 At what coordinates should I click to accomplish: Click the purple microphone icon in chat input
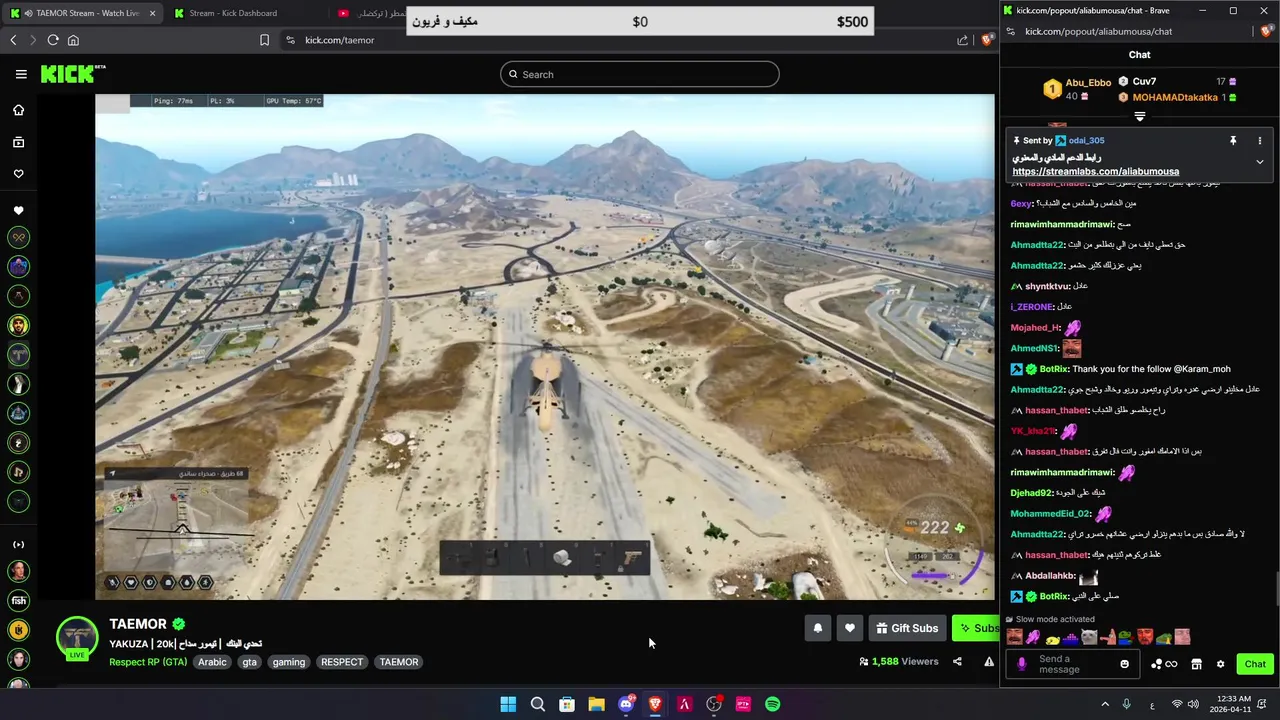pyautogui.click(x=1021, y=664)
